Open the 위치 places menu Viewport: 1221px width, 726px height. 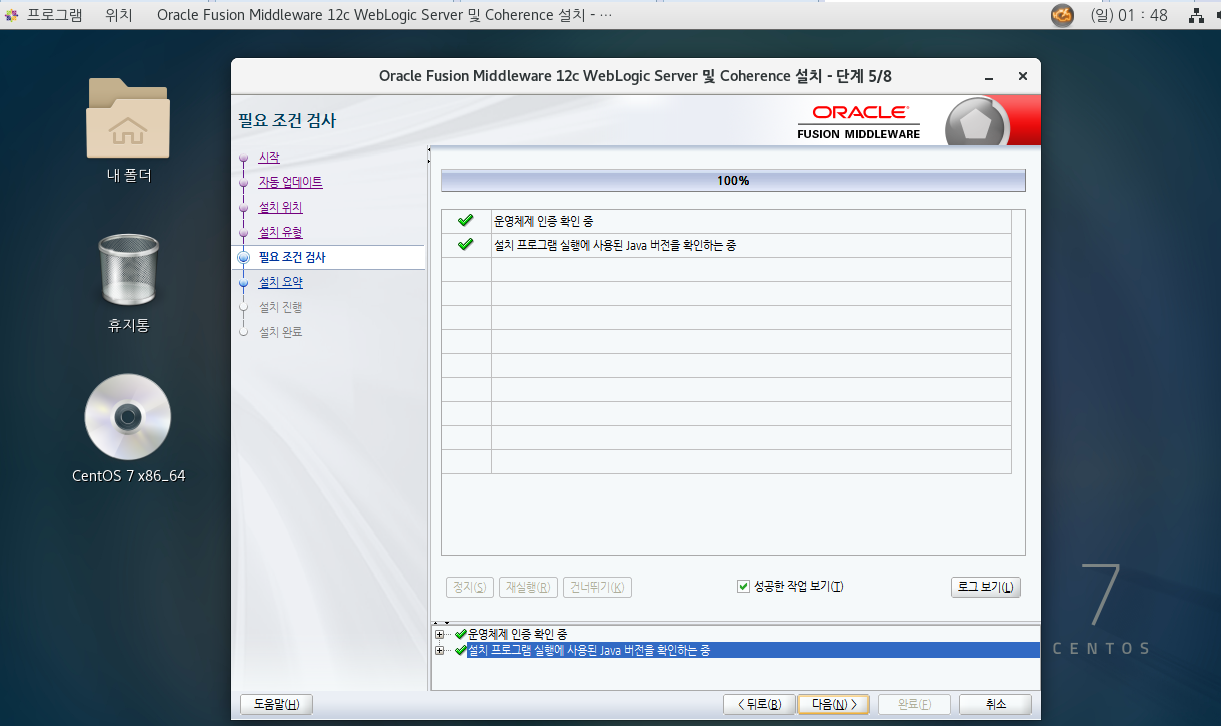click(118, 15)
